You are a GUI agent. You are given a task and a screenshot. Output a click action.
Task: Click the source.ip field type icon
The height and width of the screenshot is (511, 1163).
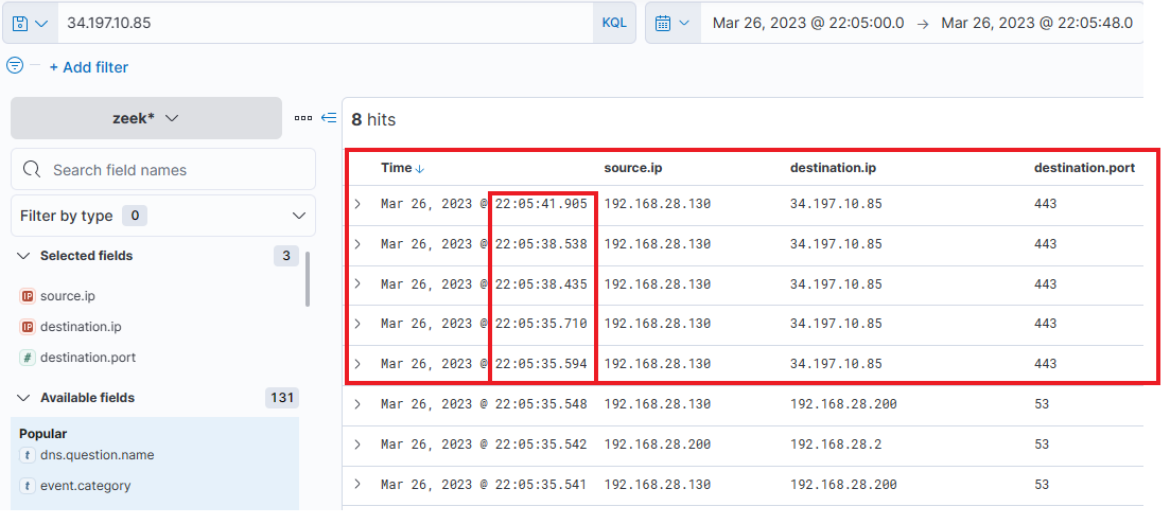(x=27, y=296)
